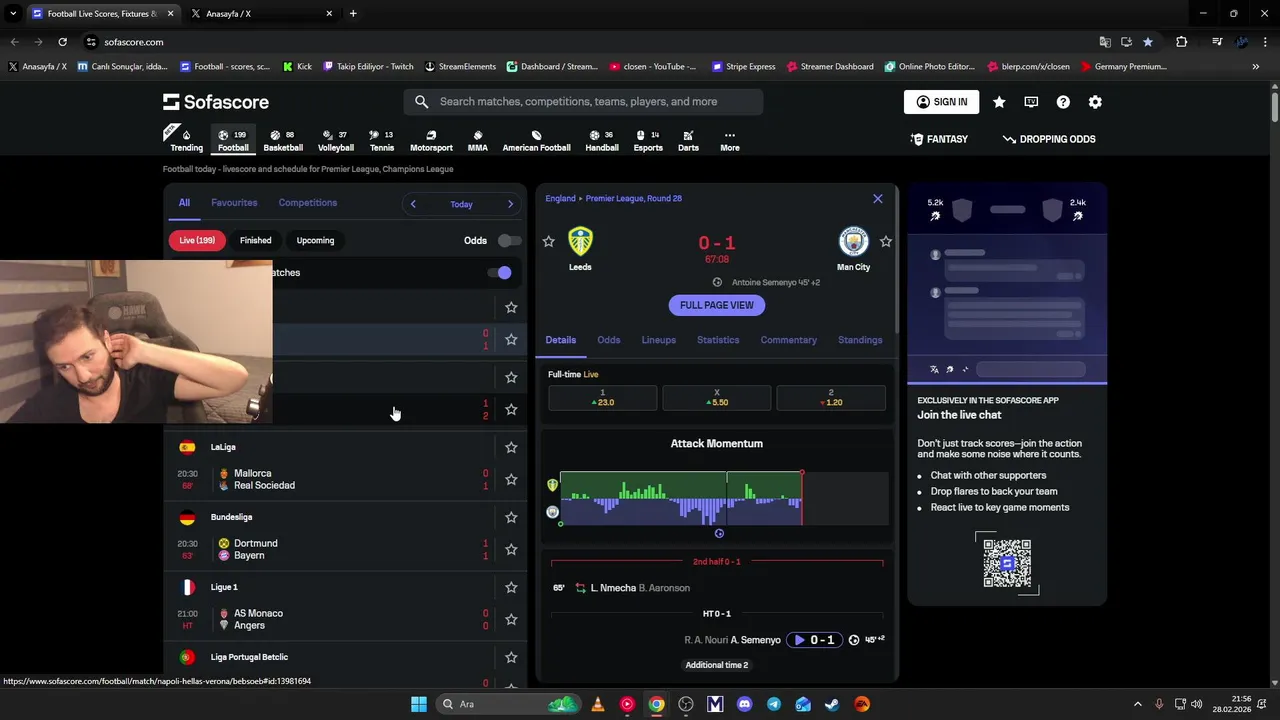Screen dimensions: 1280x720
Task: Toggle the live matches switch below Odds
Action: 499,273
